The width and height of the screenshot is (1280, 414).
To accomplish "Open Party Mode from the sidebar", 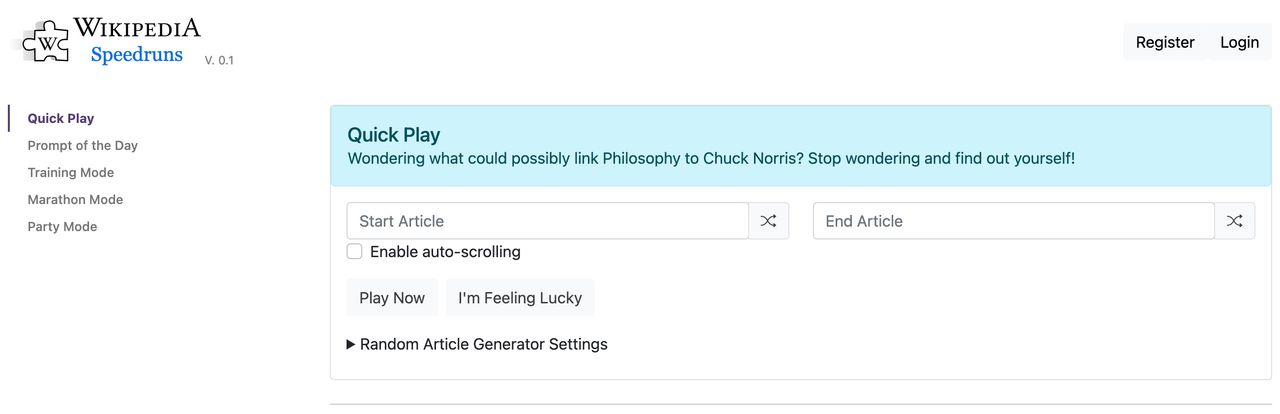I will pos(62,227).
